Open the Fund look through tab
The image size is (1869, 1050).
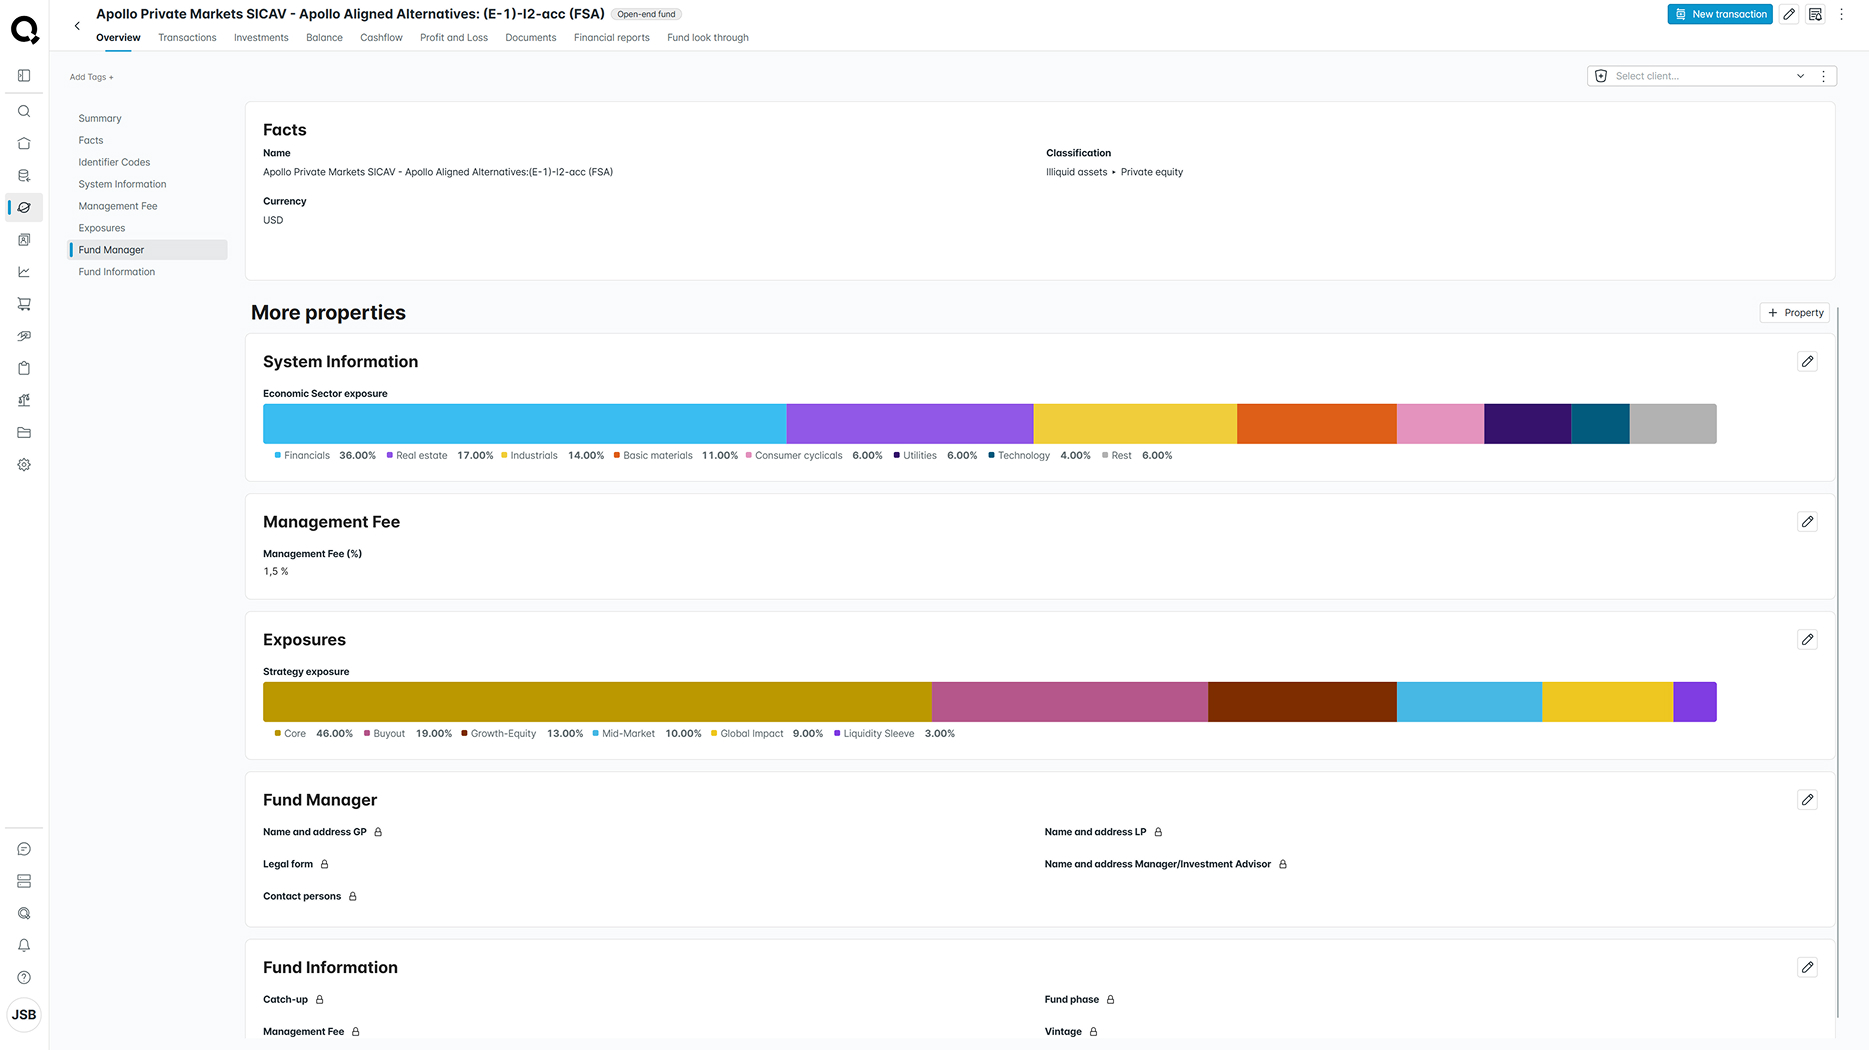(x=708, y=38)
